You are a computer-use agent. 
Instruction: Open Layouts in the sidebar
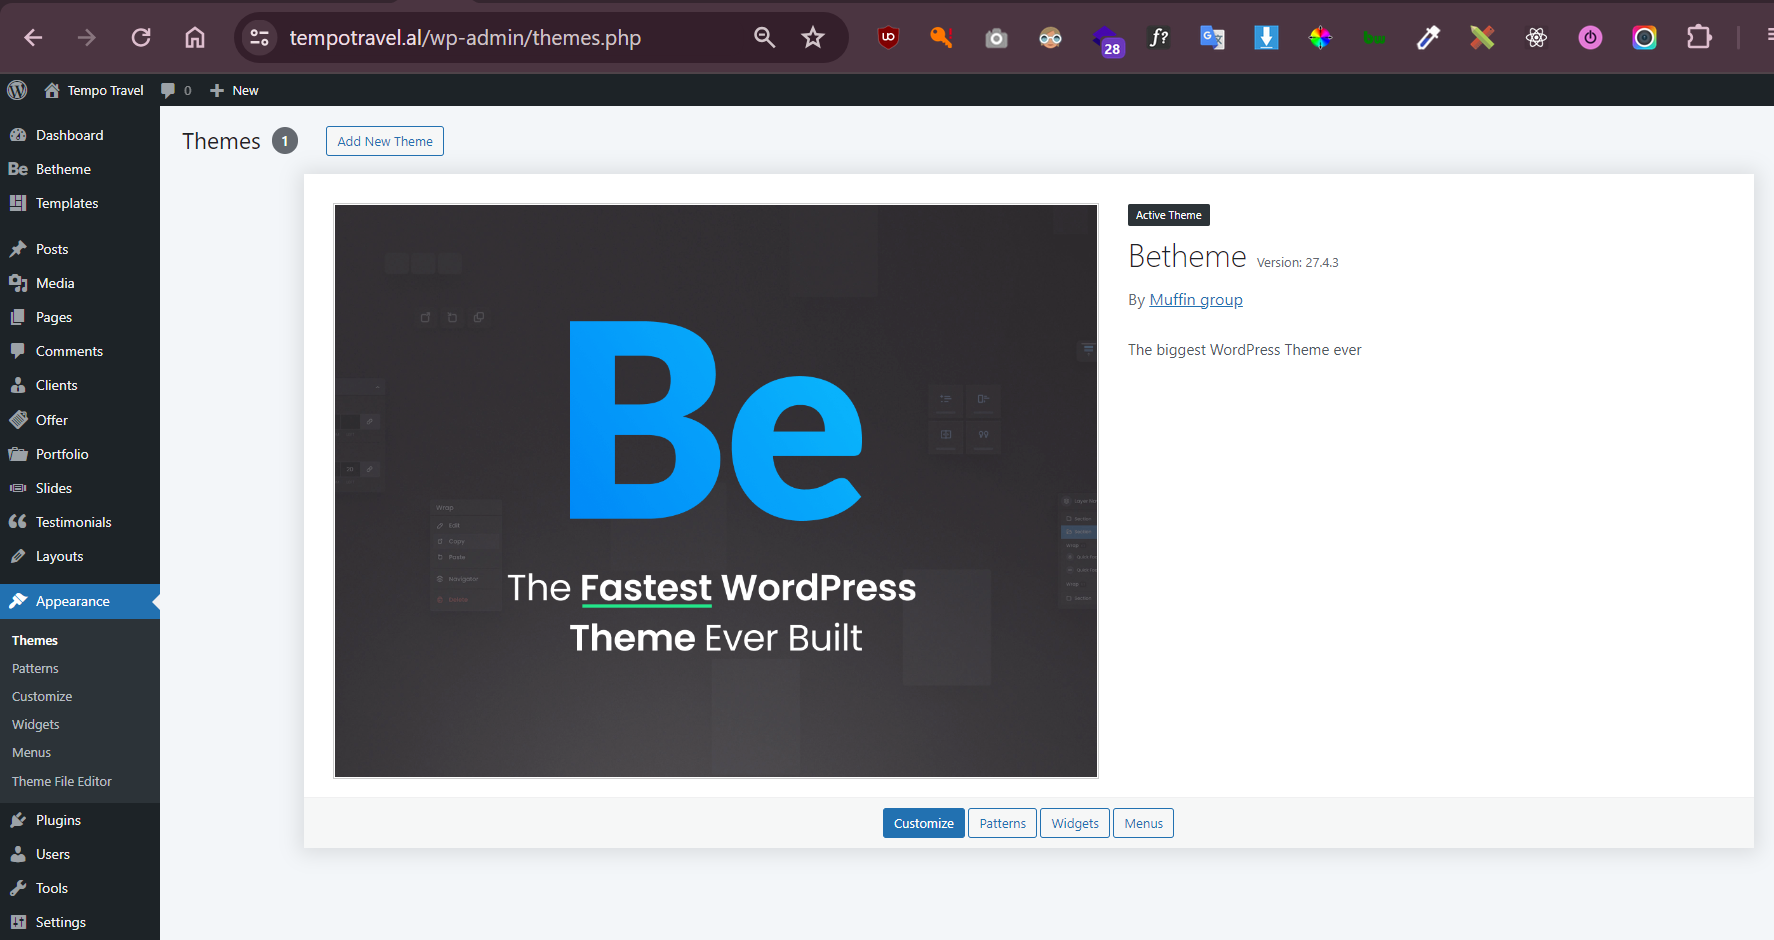click(x=80, y=556)
